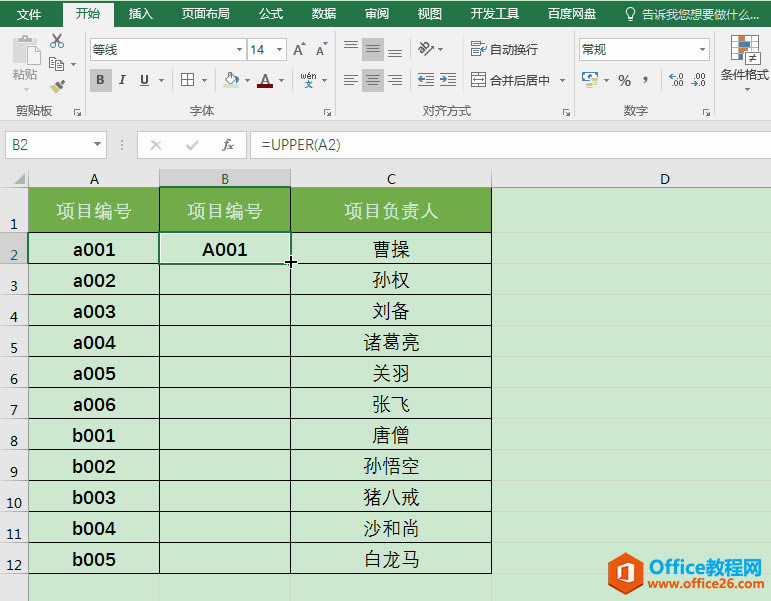
Task: Switch to the 视图 (View) tab
Action: pyautogui.click(x=429, y=14)
